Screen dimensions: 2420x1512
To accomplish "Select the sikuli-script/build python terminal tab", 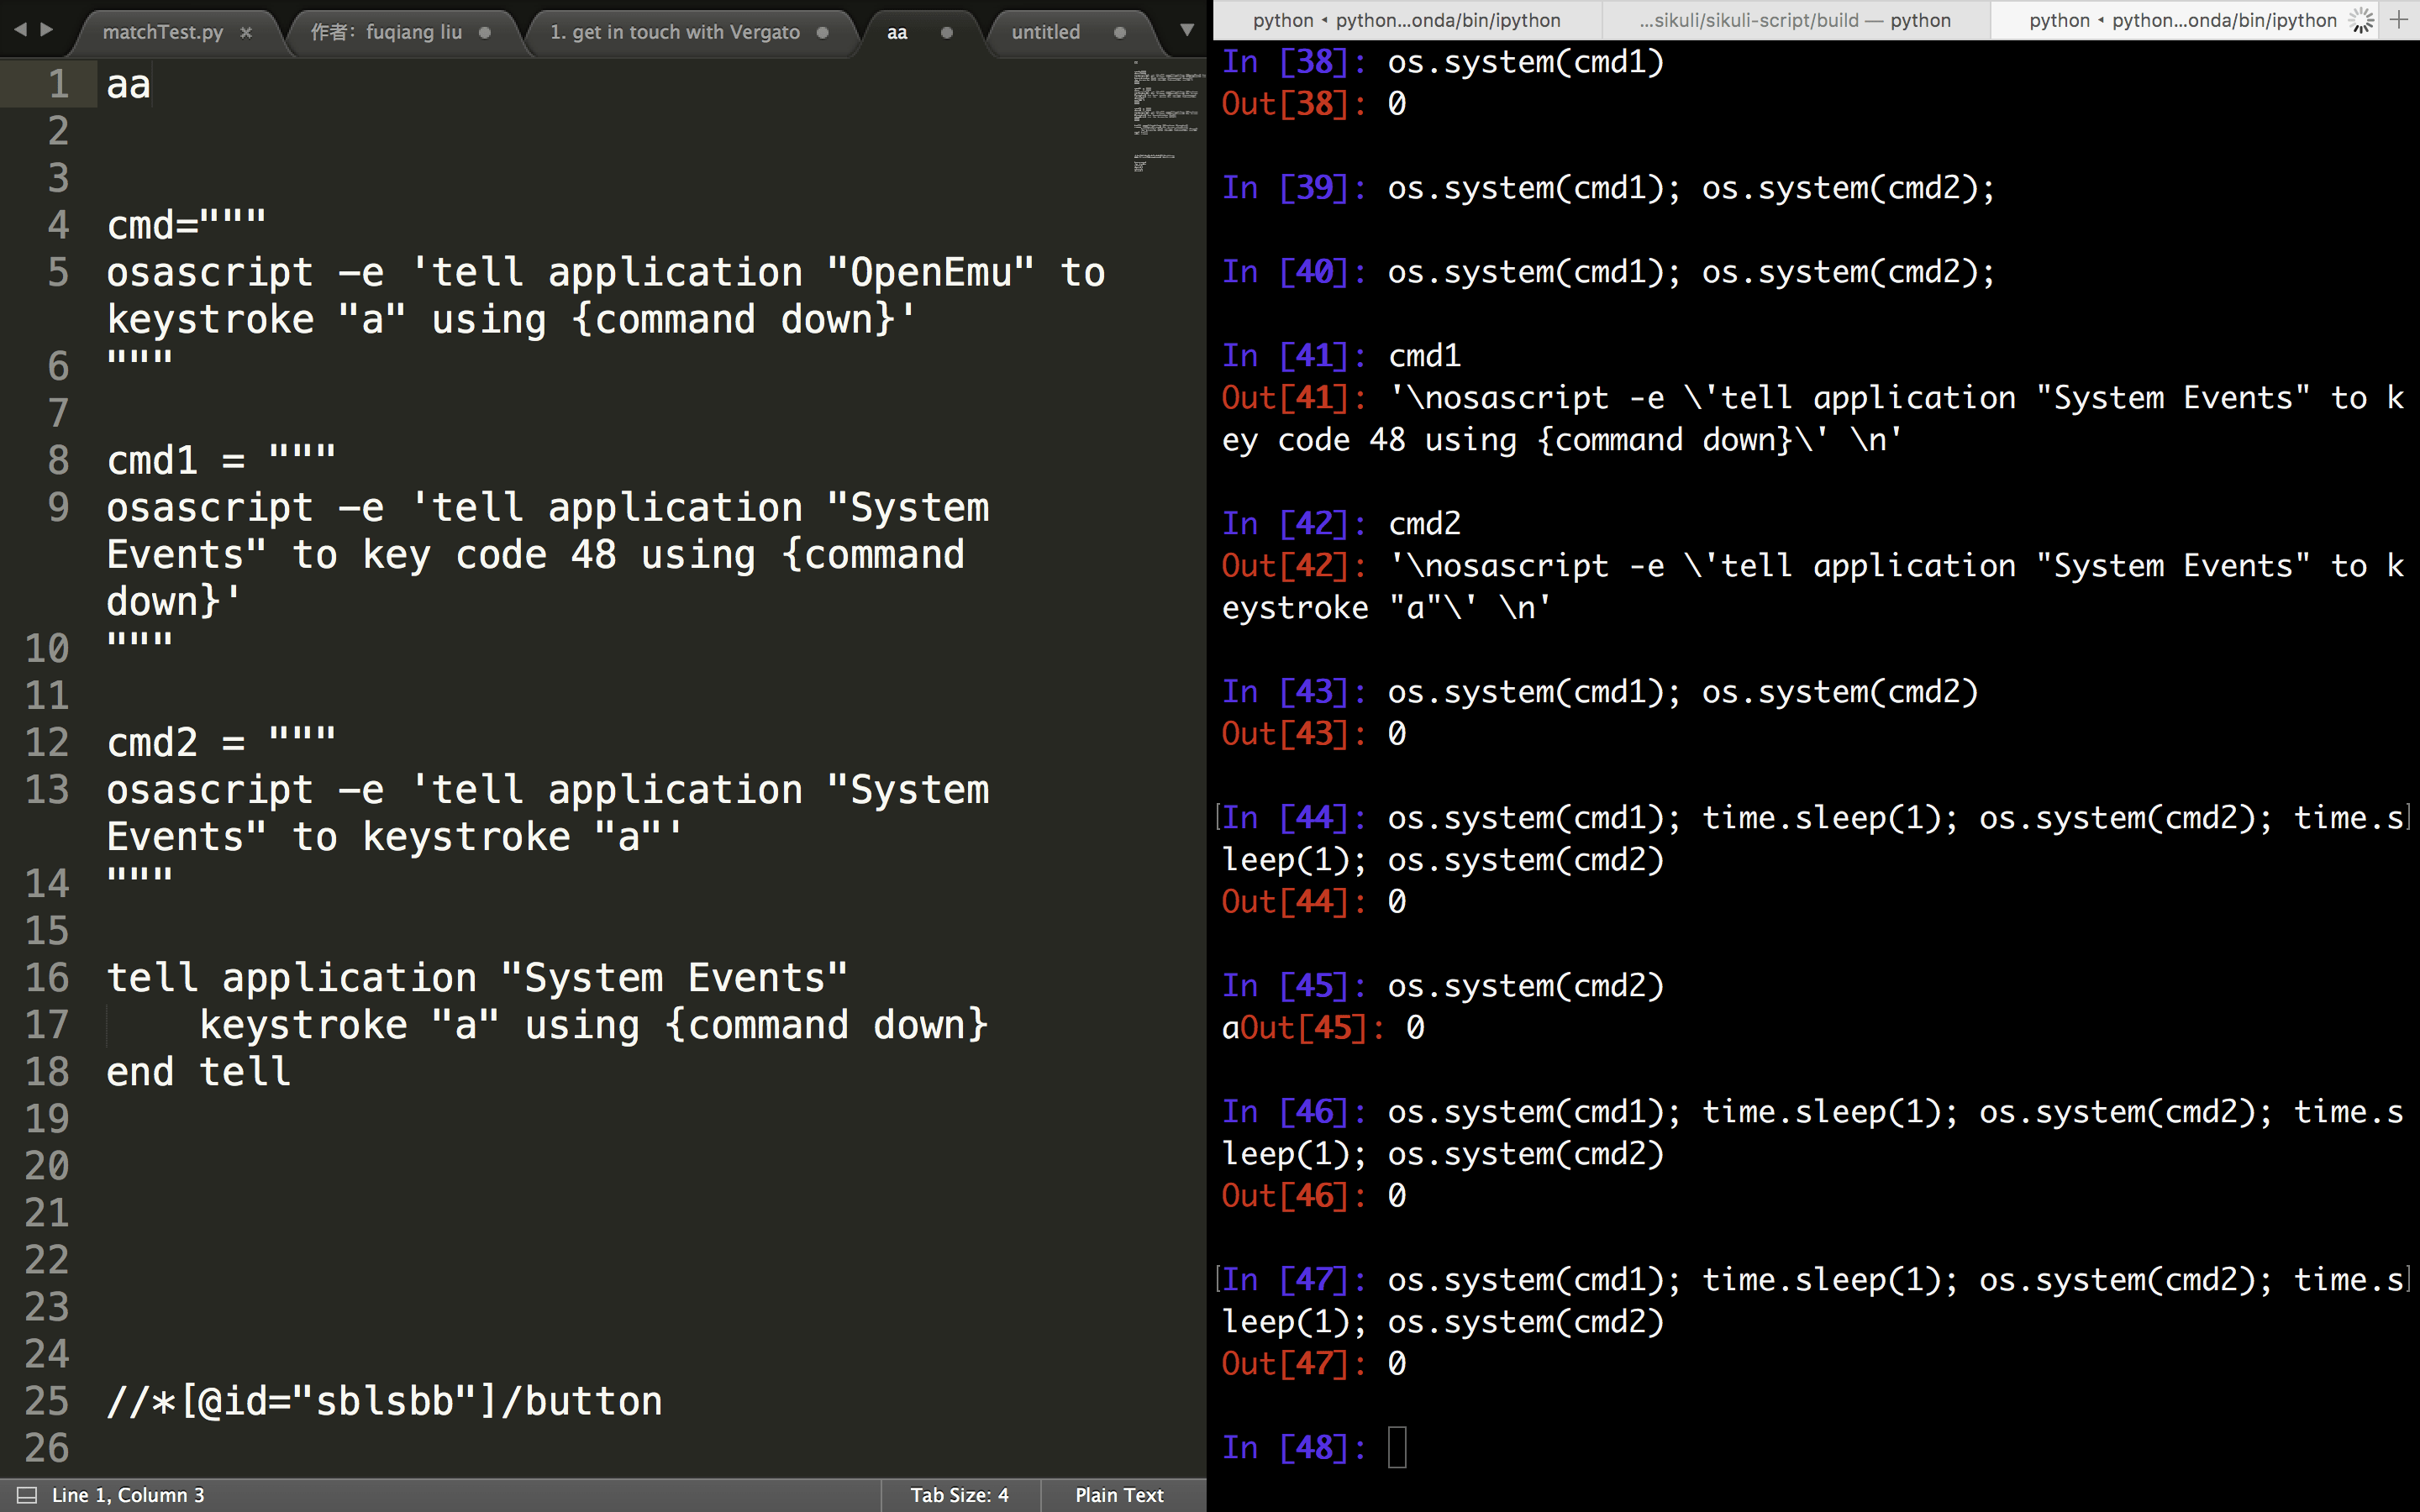I will coord(1795,20).
